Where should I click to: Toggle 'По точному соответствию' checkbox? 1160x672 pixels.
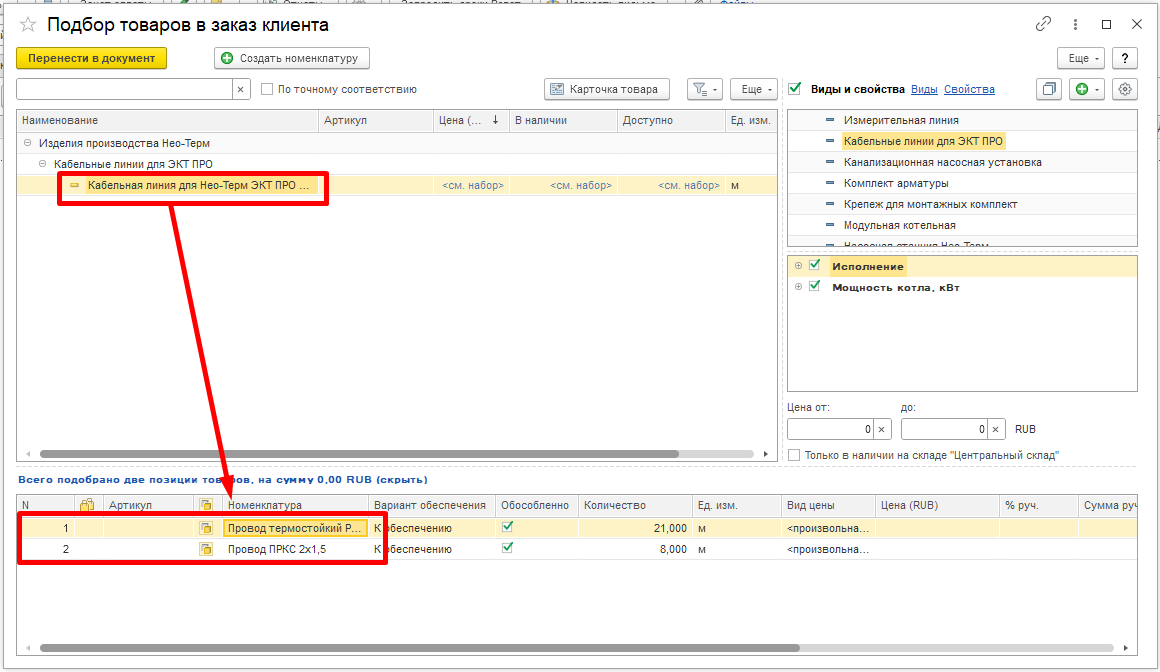tap(267, 90)
